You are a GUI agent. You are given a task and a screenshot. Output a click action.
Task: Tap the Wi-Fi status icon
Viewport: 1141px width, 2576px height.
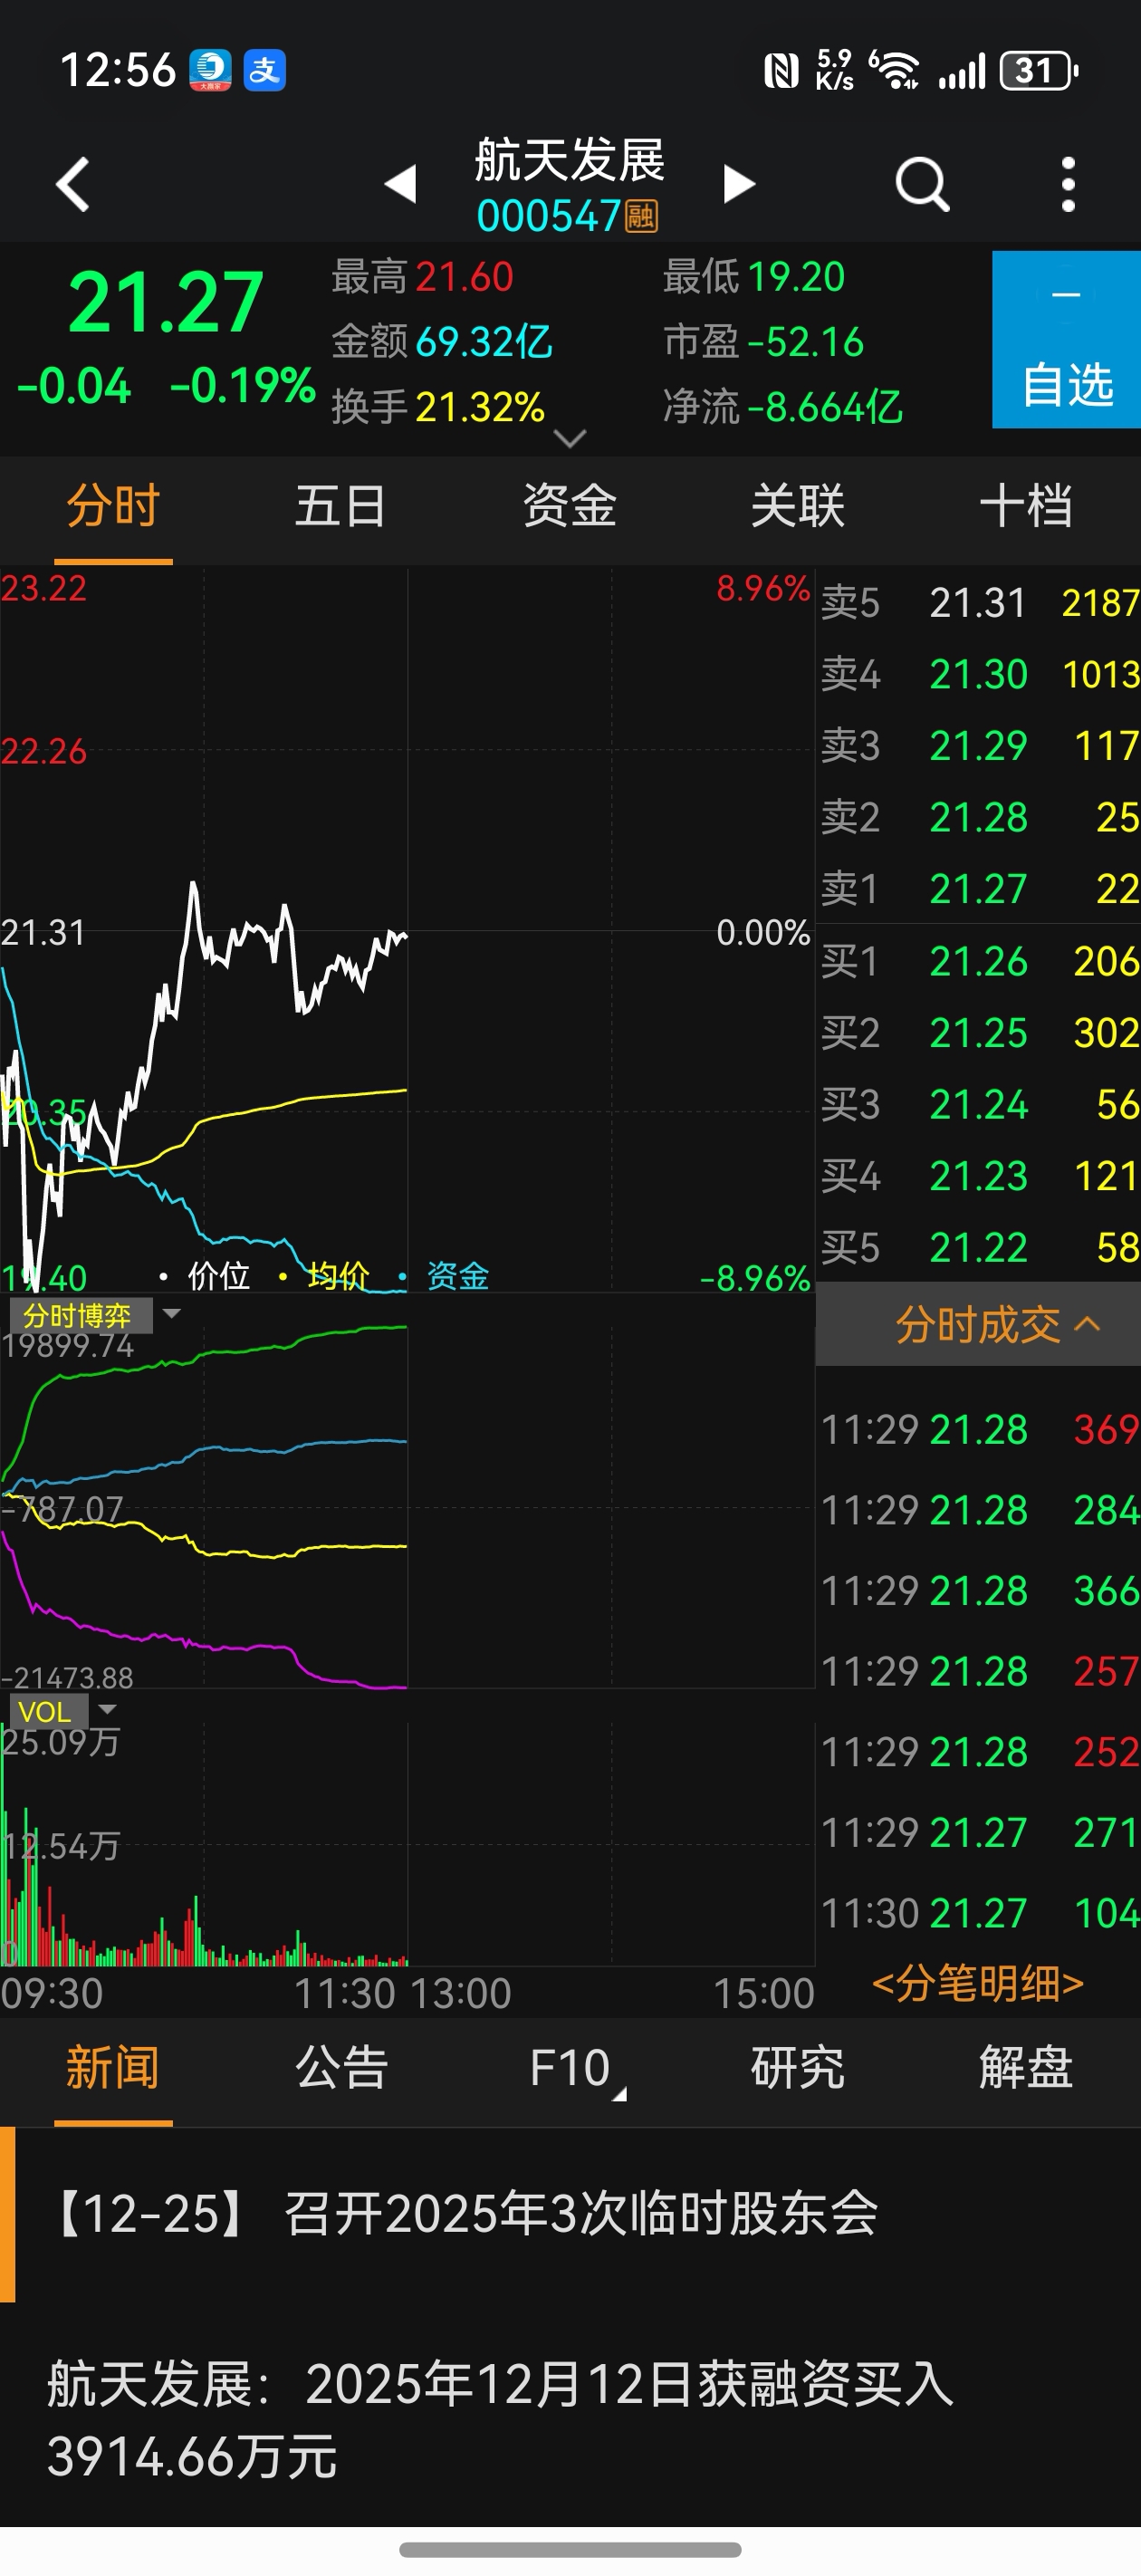pos(894,70)
